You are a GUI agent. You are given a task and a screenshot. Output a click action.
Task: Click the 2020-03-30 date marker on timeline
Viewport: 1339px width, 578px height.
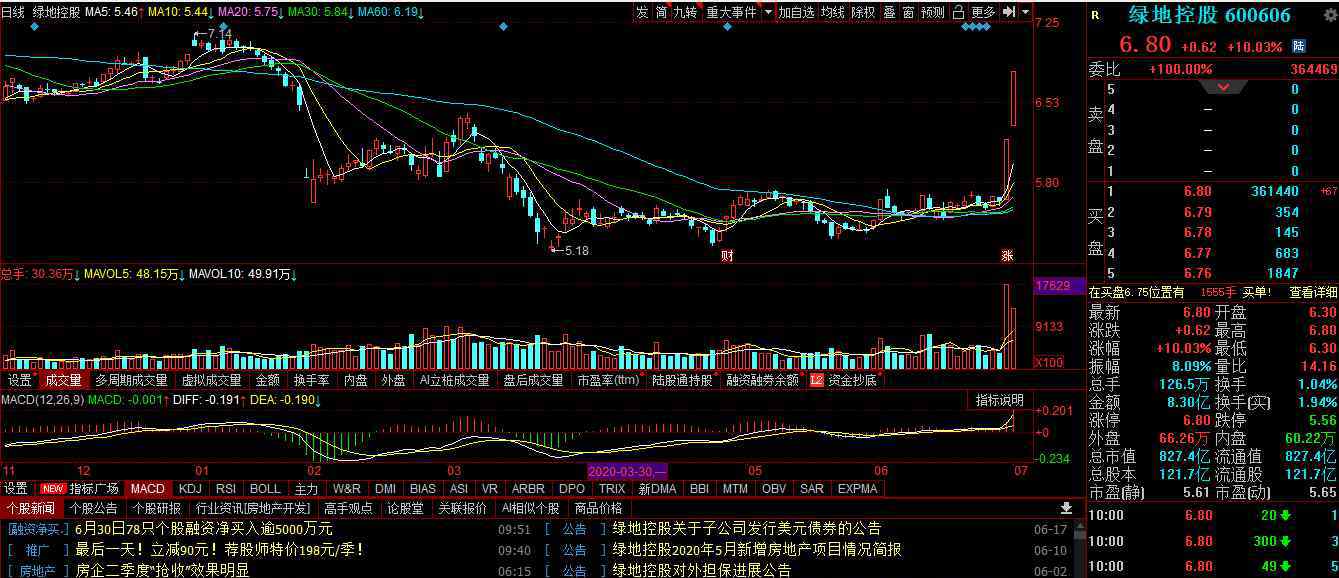coord(627,470)
